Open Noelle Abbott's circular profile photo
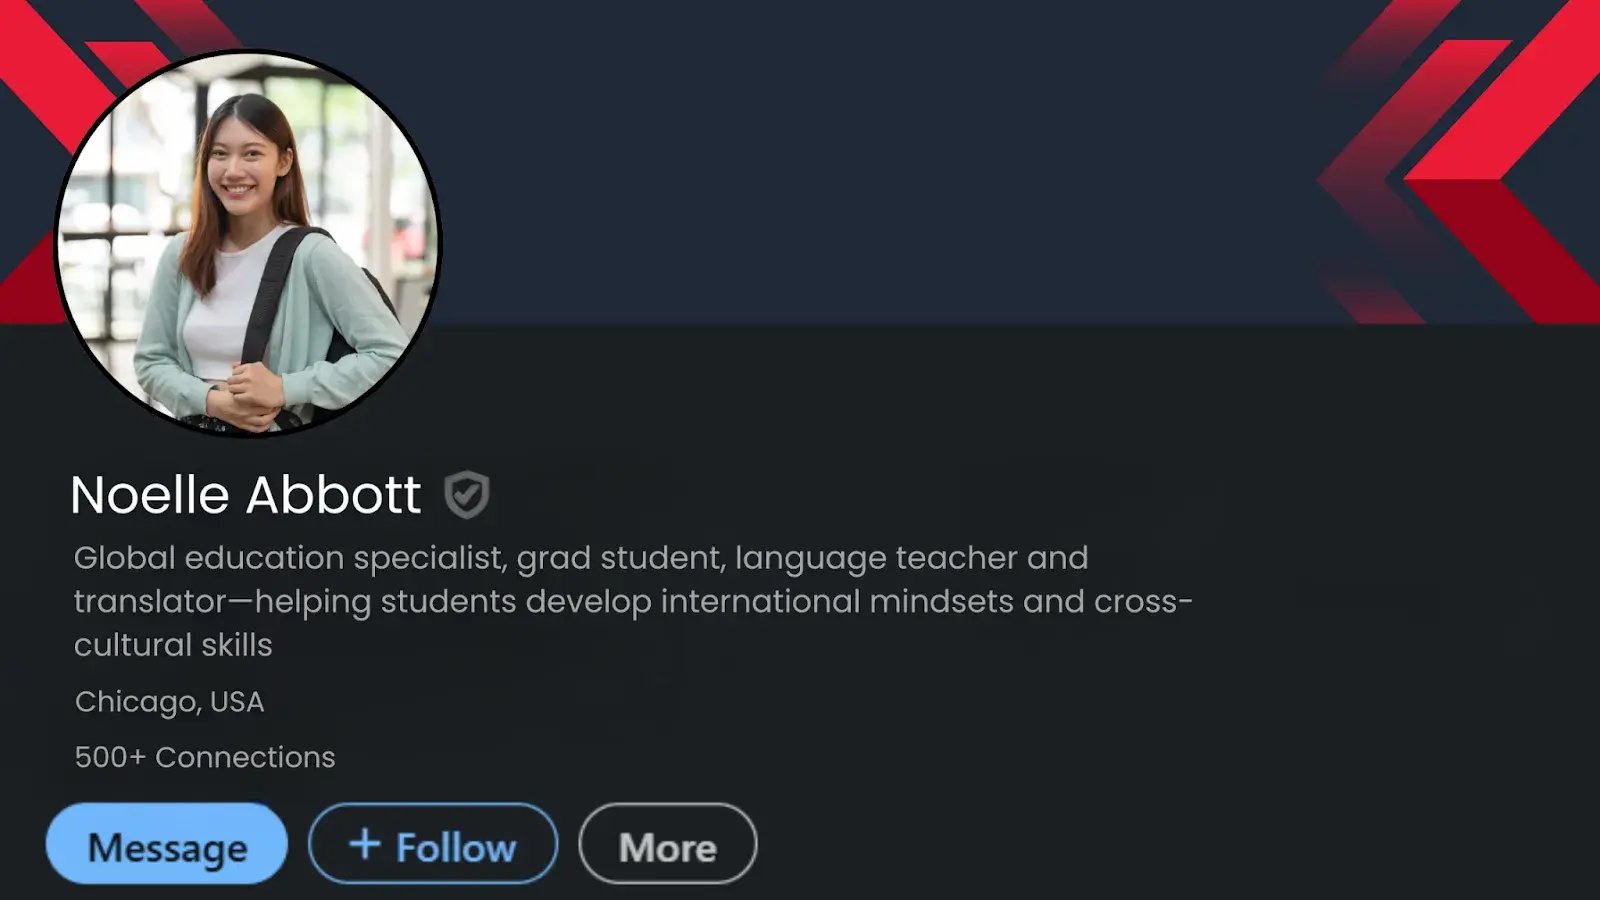Screen dimensions: 1600x900 247,243
